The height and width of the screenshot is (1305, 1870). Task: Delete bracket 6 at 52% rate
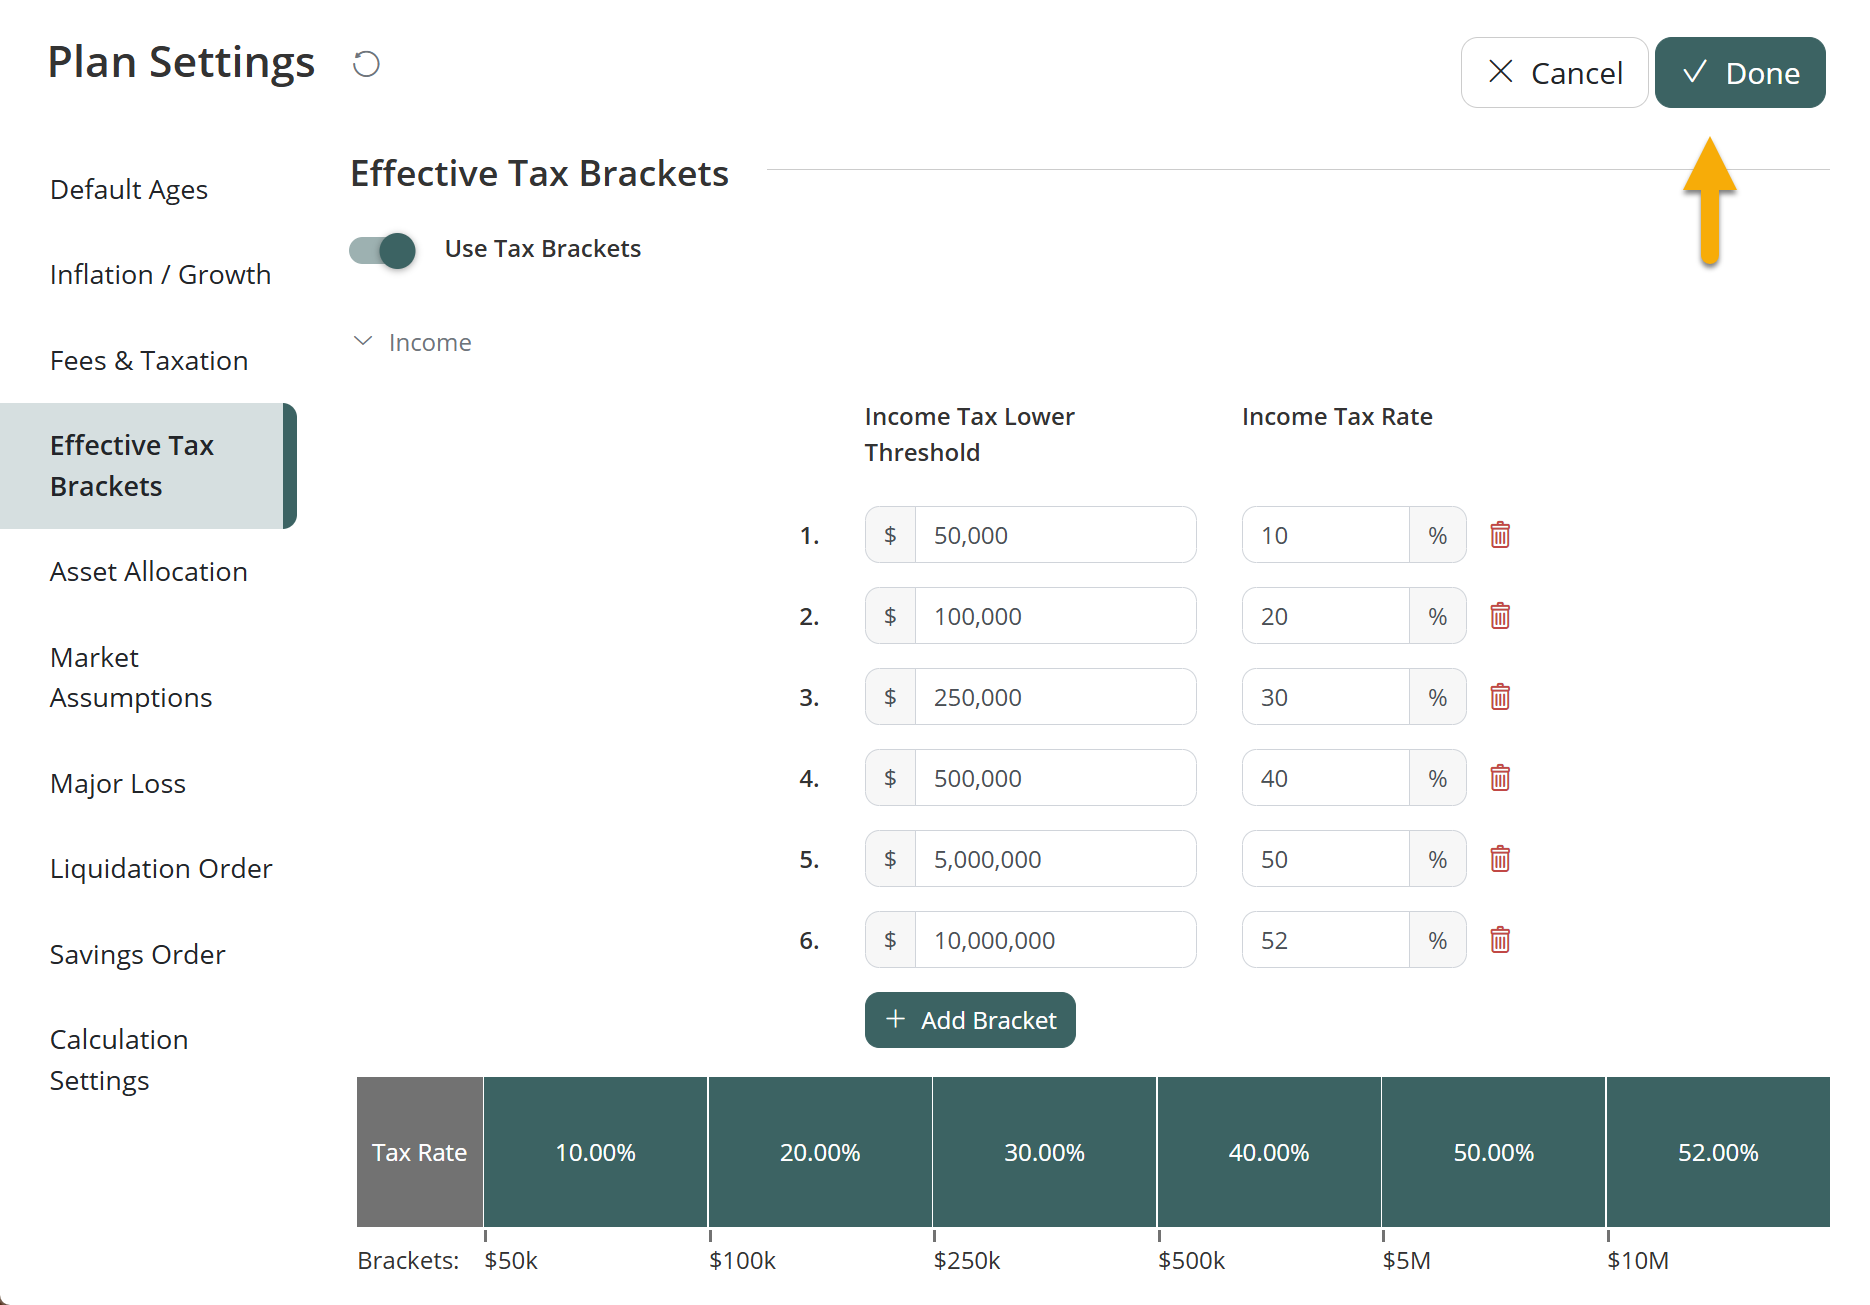tap(1499, 940)
